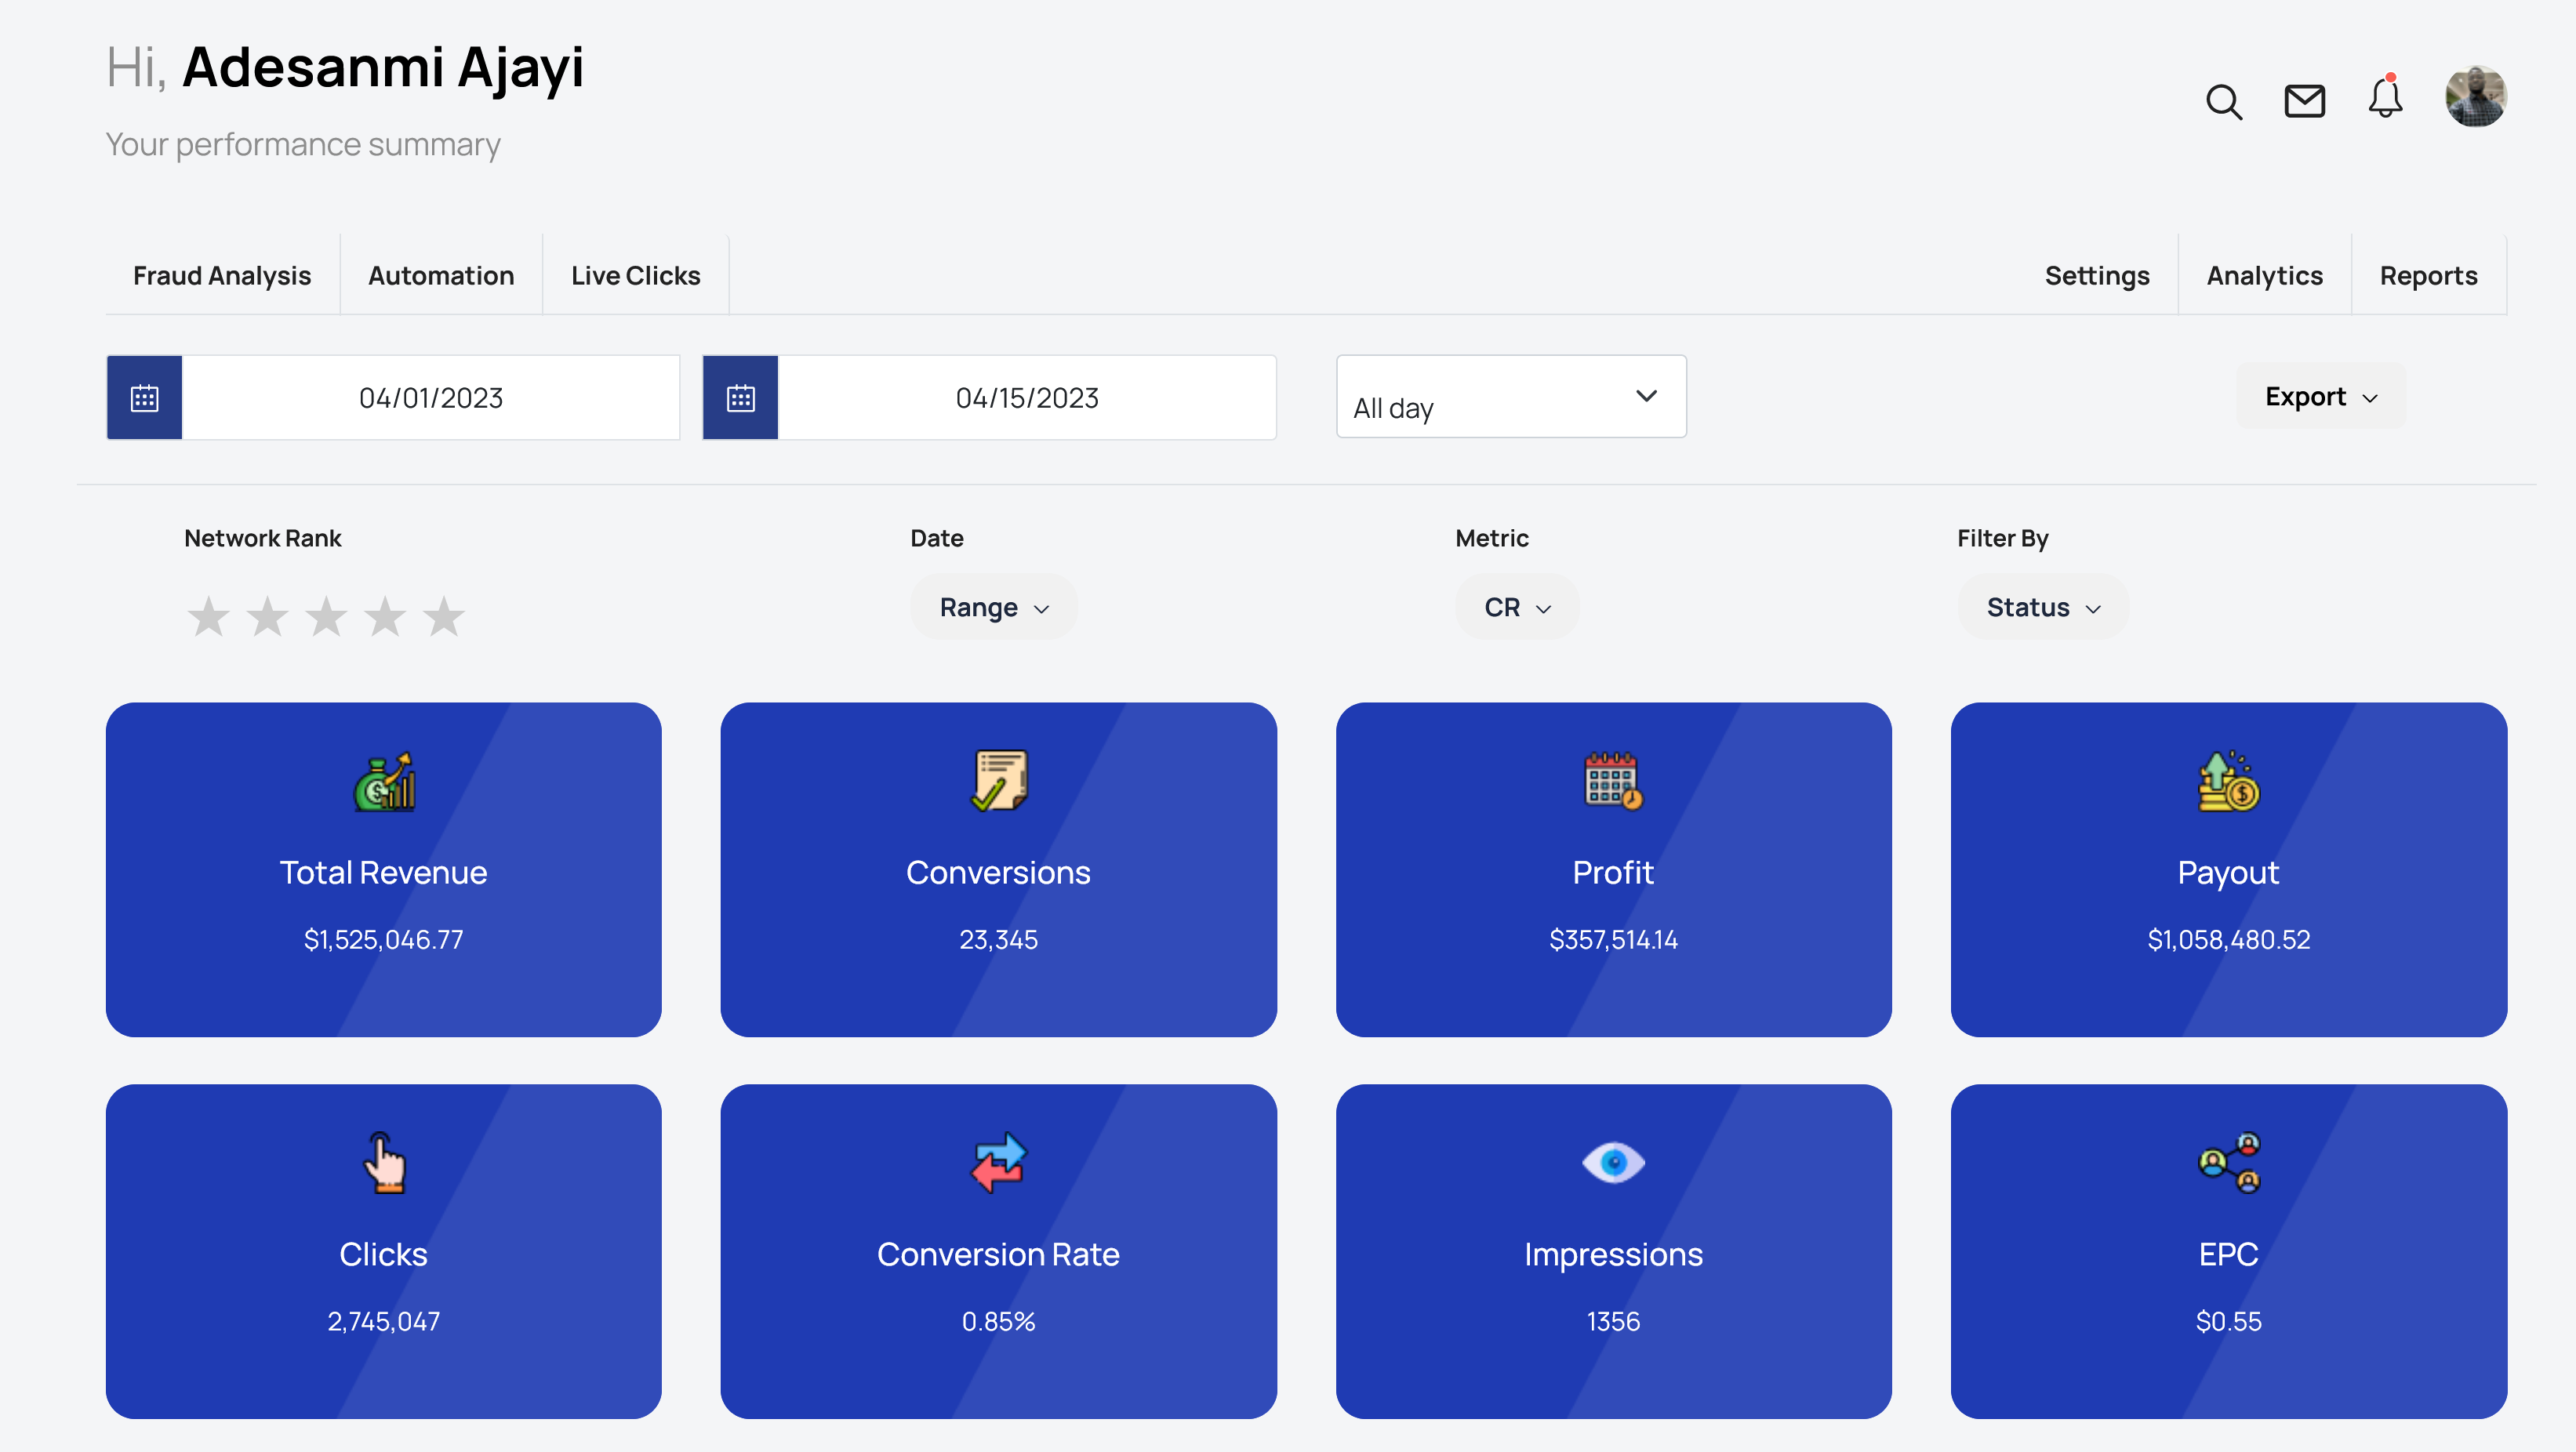Click the EPC people icon
This screenshot has width=2576, height=1452.
[2229, 1162]
